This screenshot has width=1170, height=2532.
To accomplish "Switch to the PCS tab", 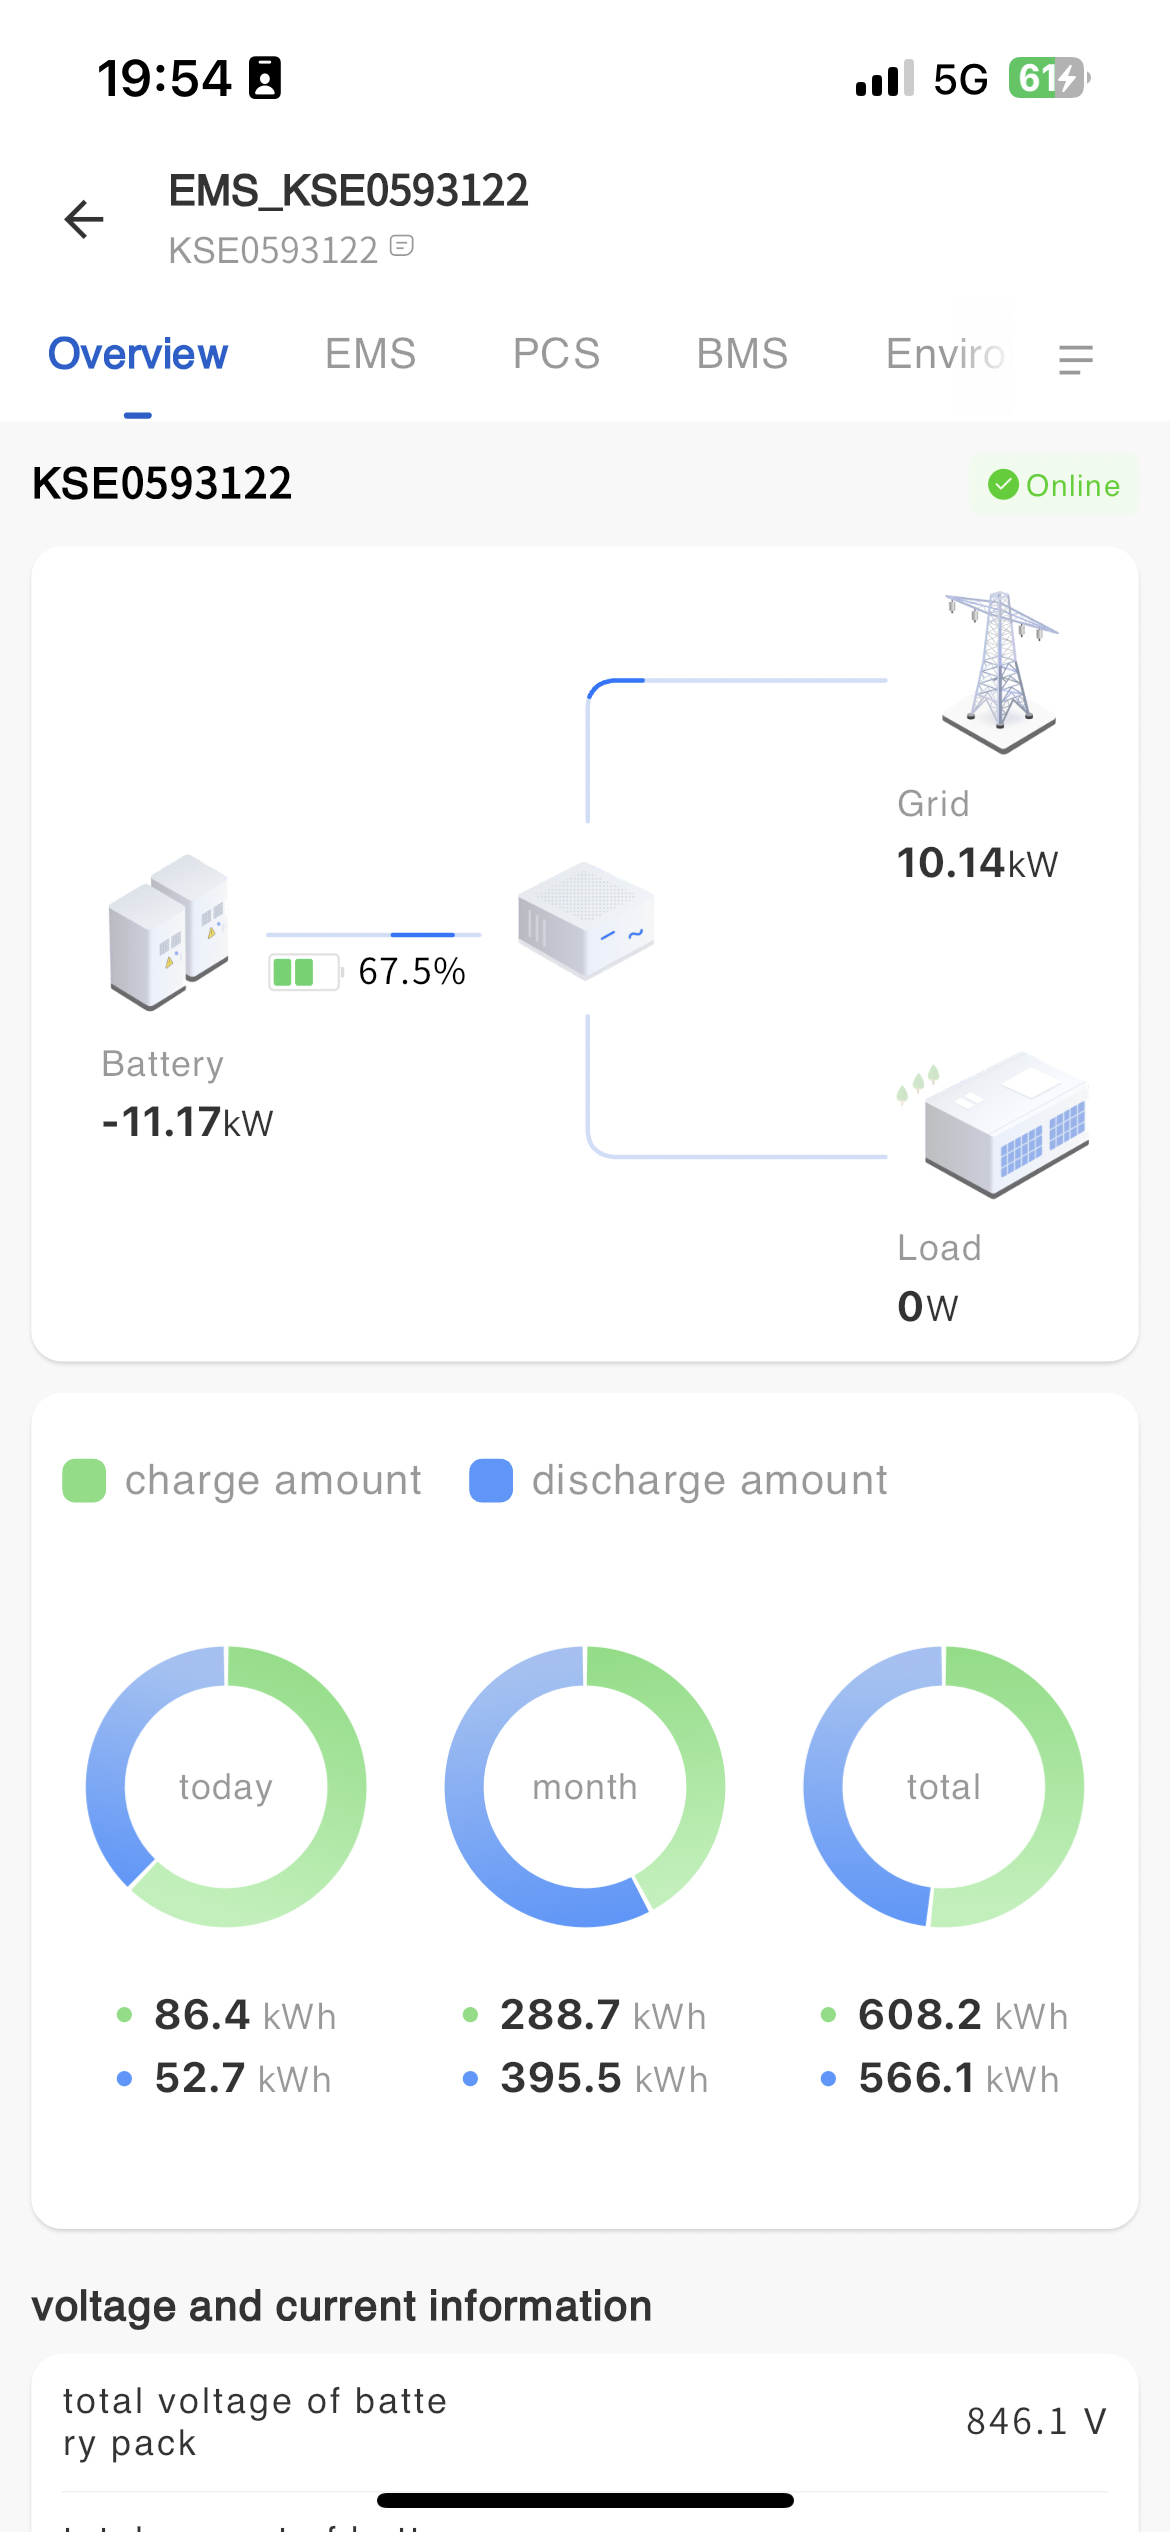I will (x=556, y=354).
